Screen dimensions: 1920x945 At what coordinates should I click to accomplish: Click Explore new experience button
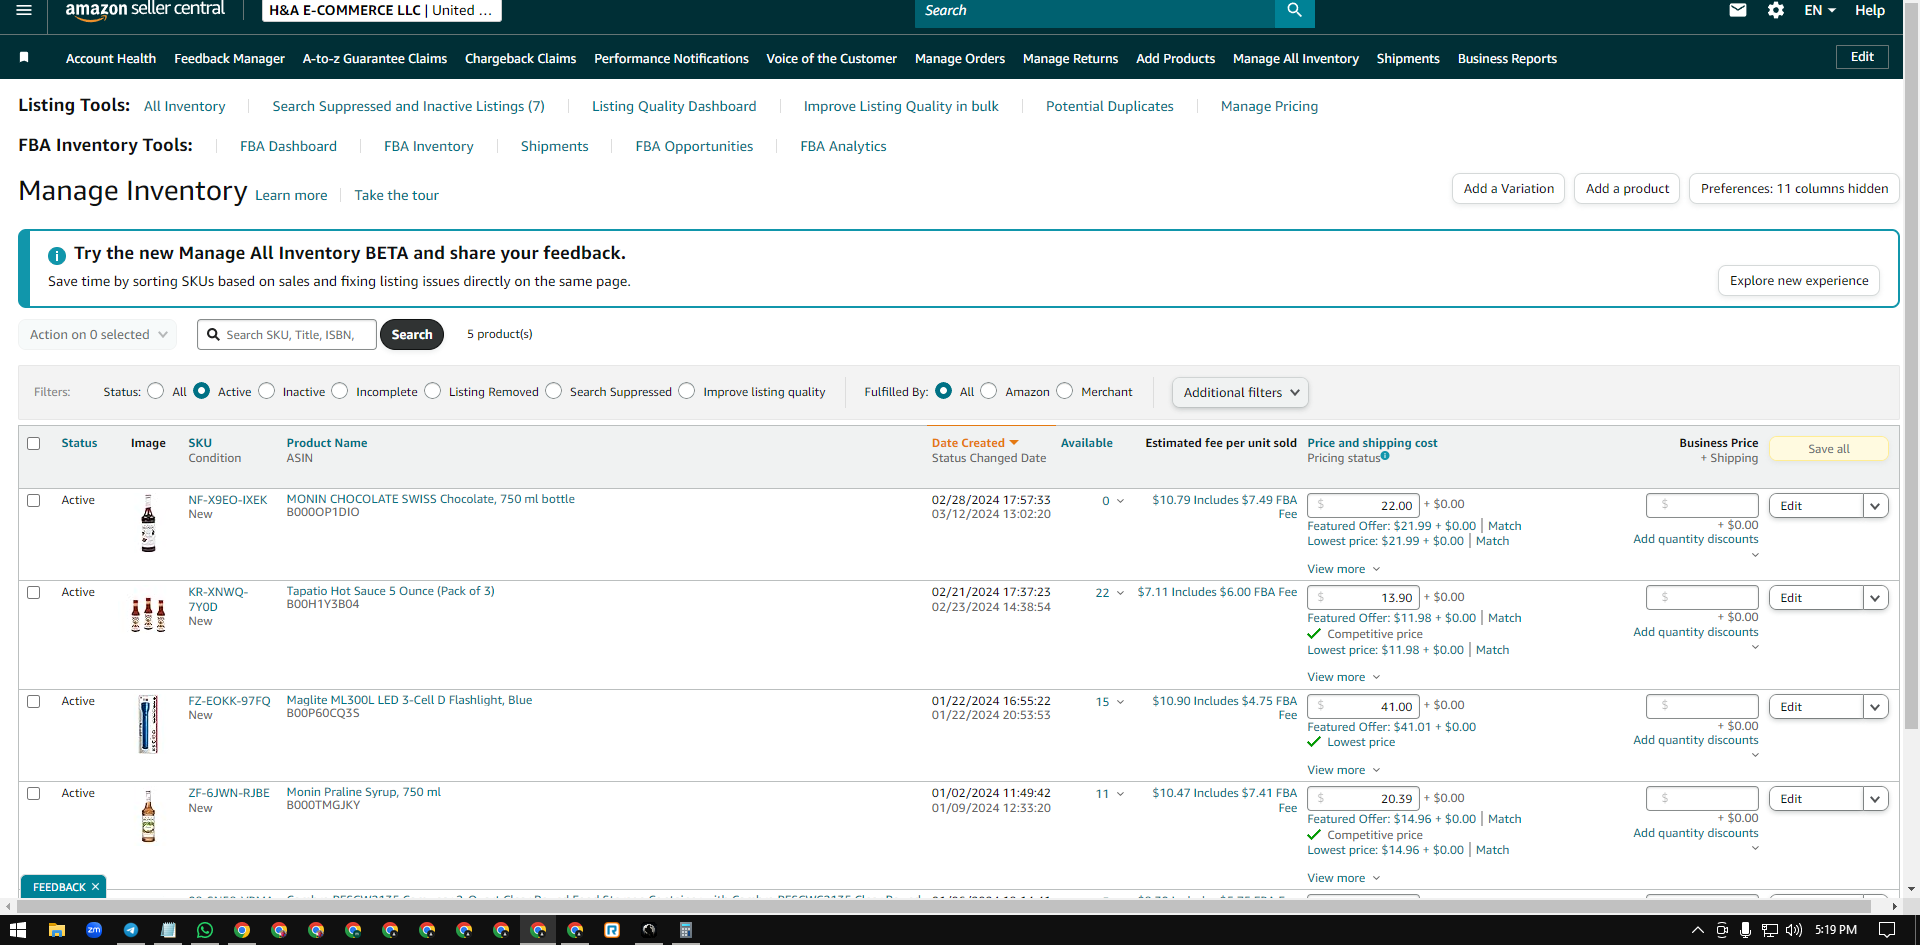tap(1799, 280)
